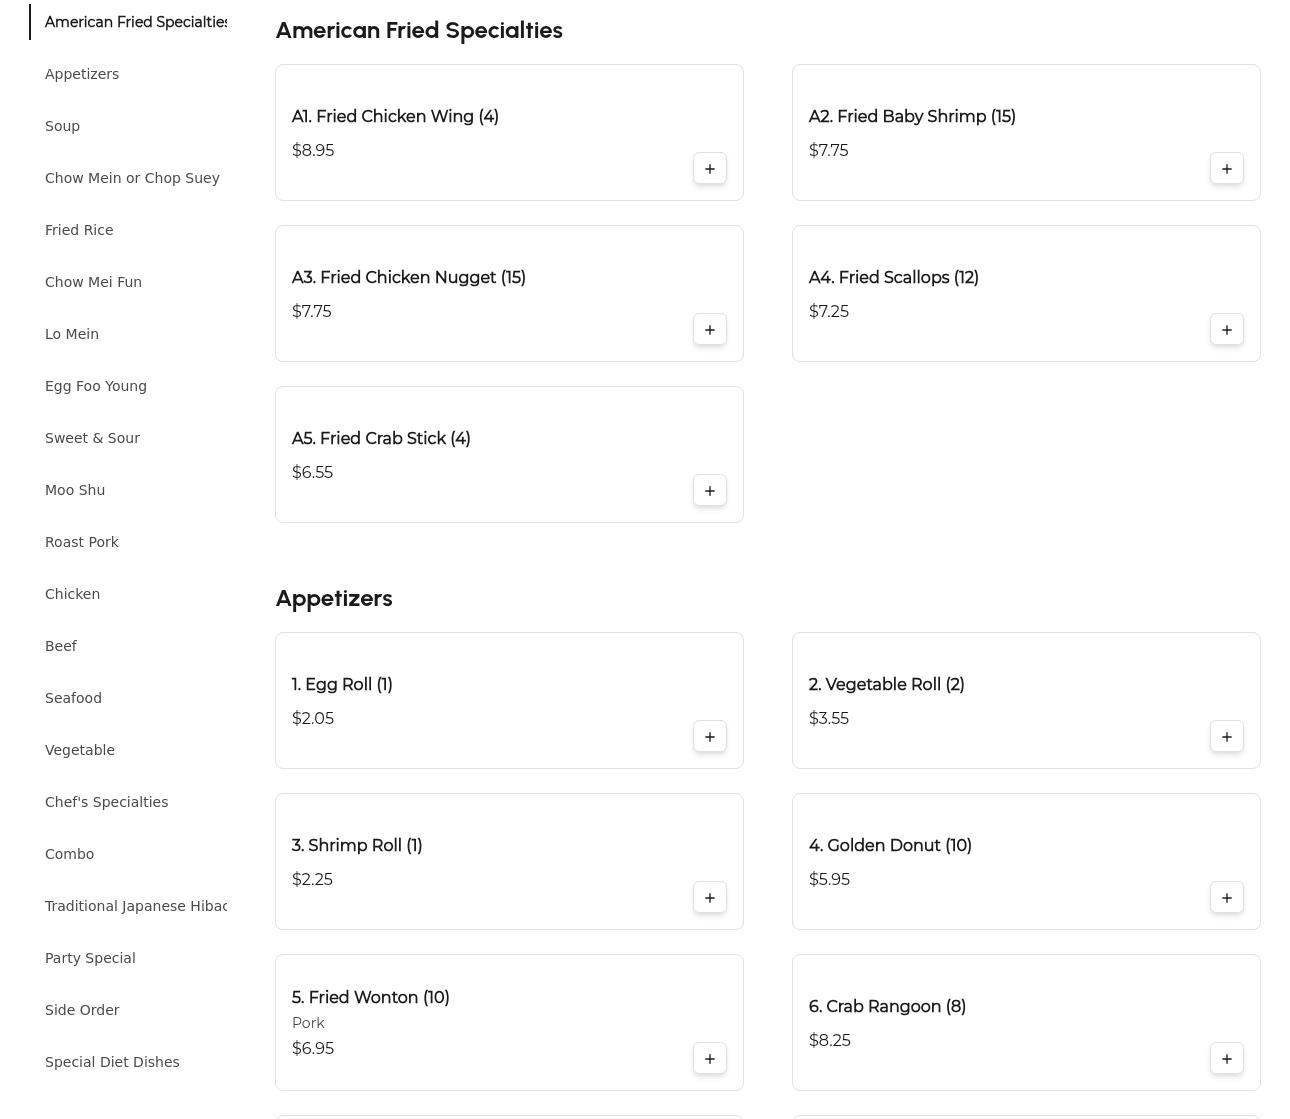Go to Lo Mein menu section

(72, 334)
